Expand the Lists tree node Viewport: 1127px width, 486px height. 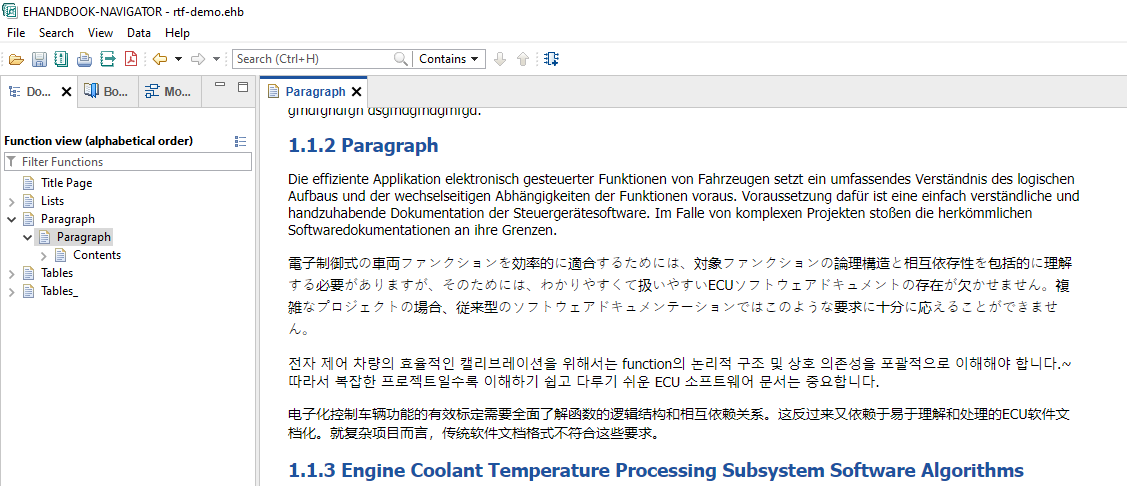click(12, 201)
